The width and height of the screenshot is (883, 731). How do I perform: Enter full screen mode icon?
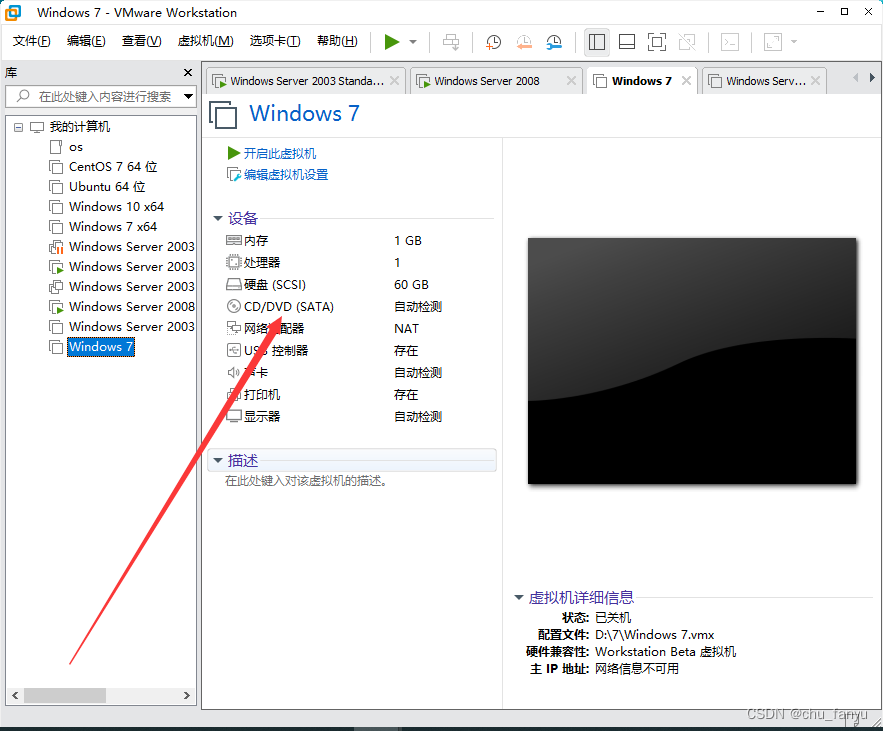click(x=657, y=42)
